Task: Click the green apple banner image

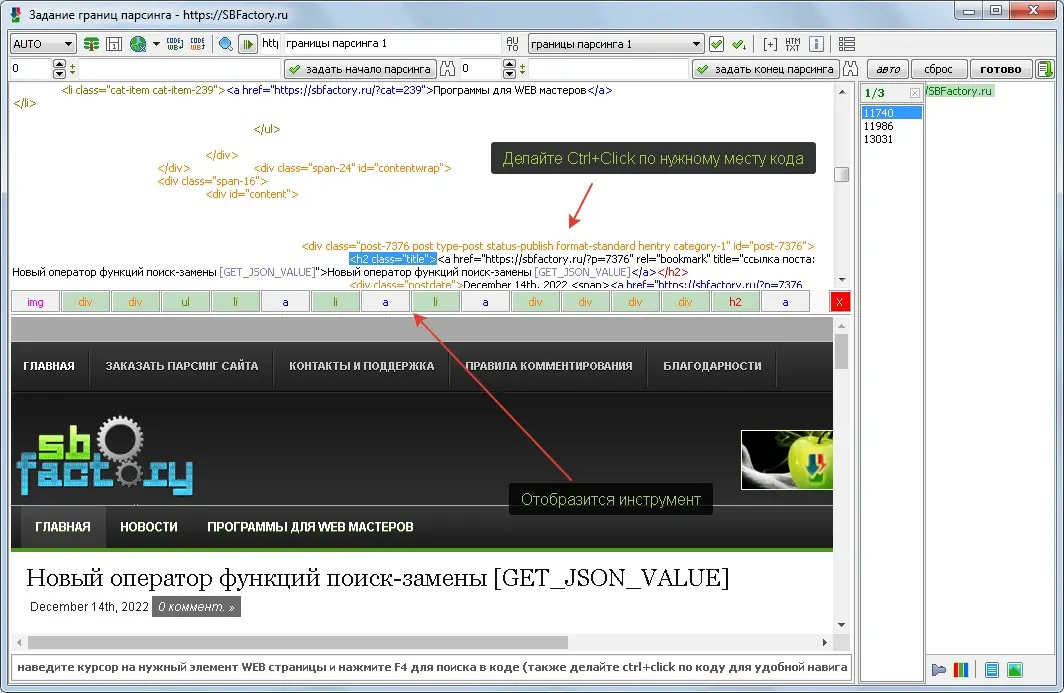Action: tap(787, 460)
